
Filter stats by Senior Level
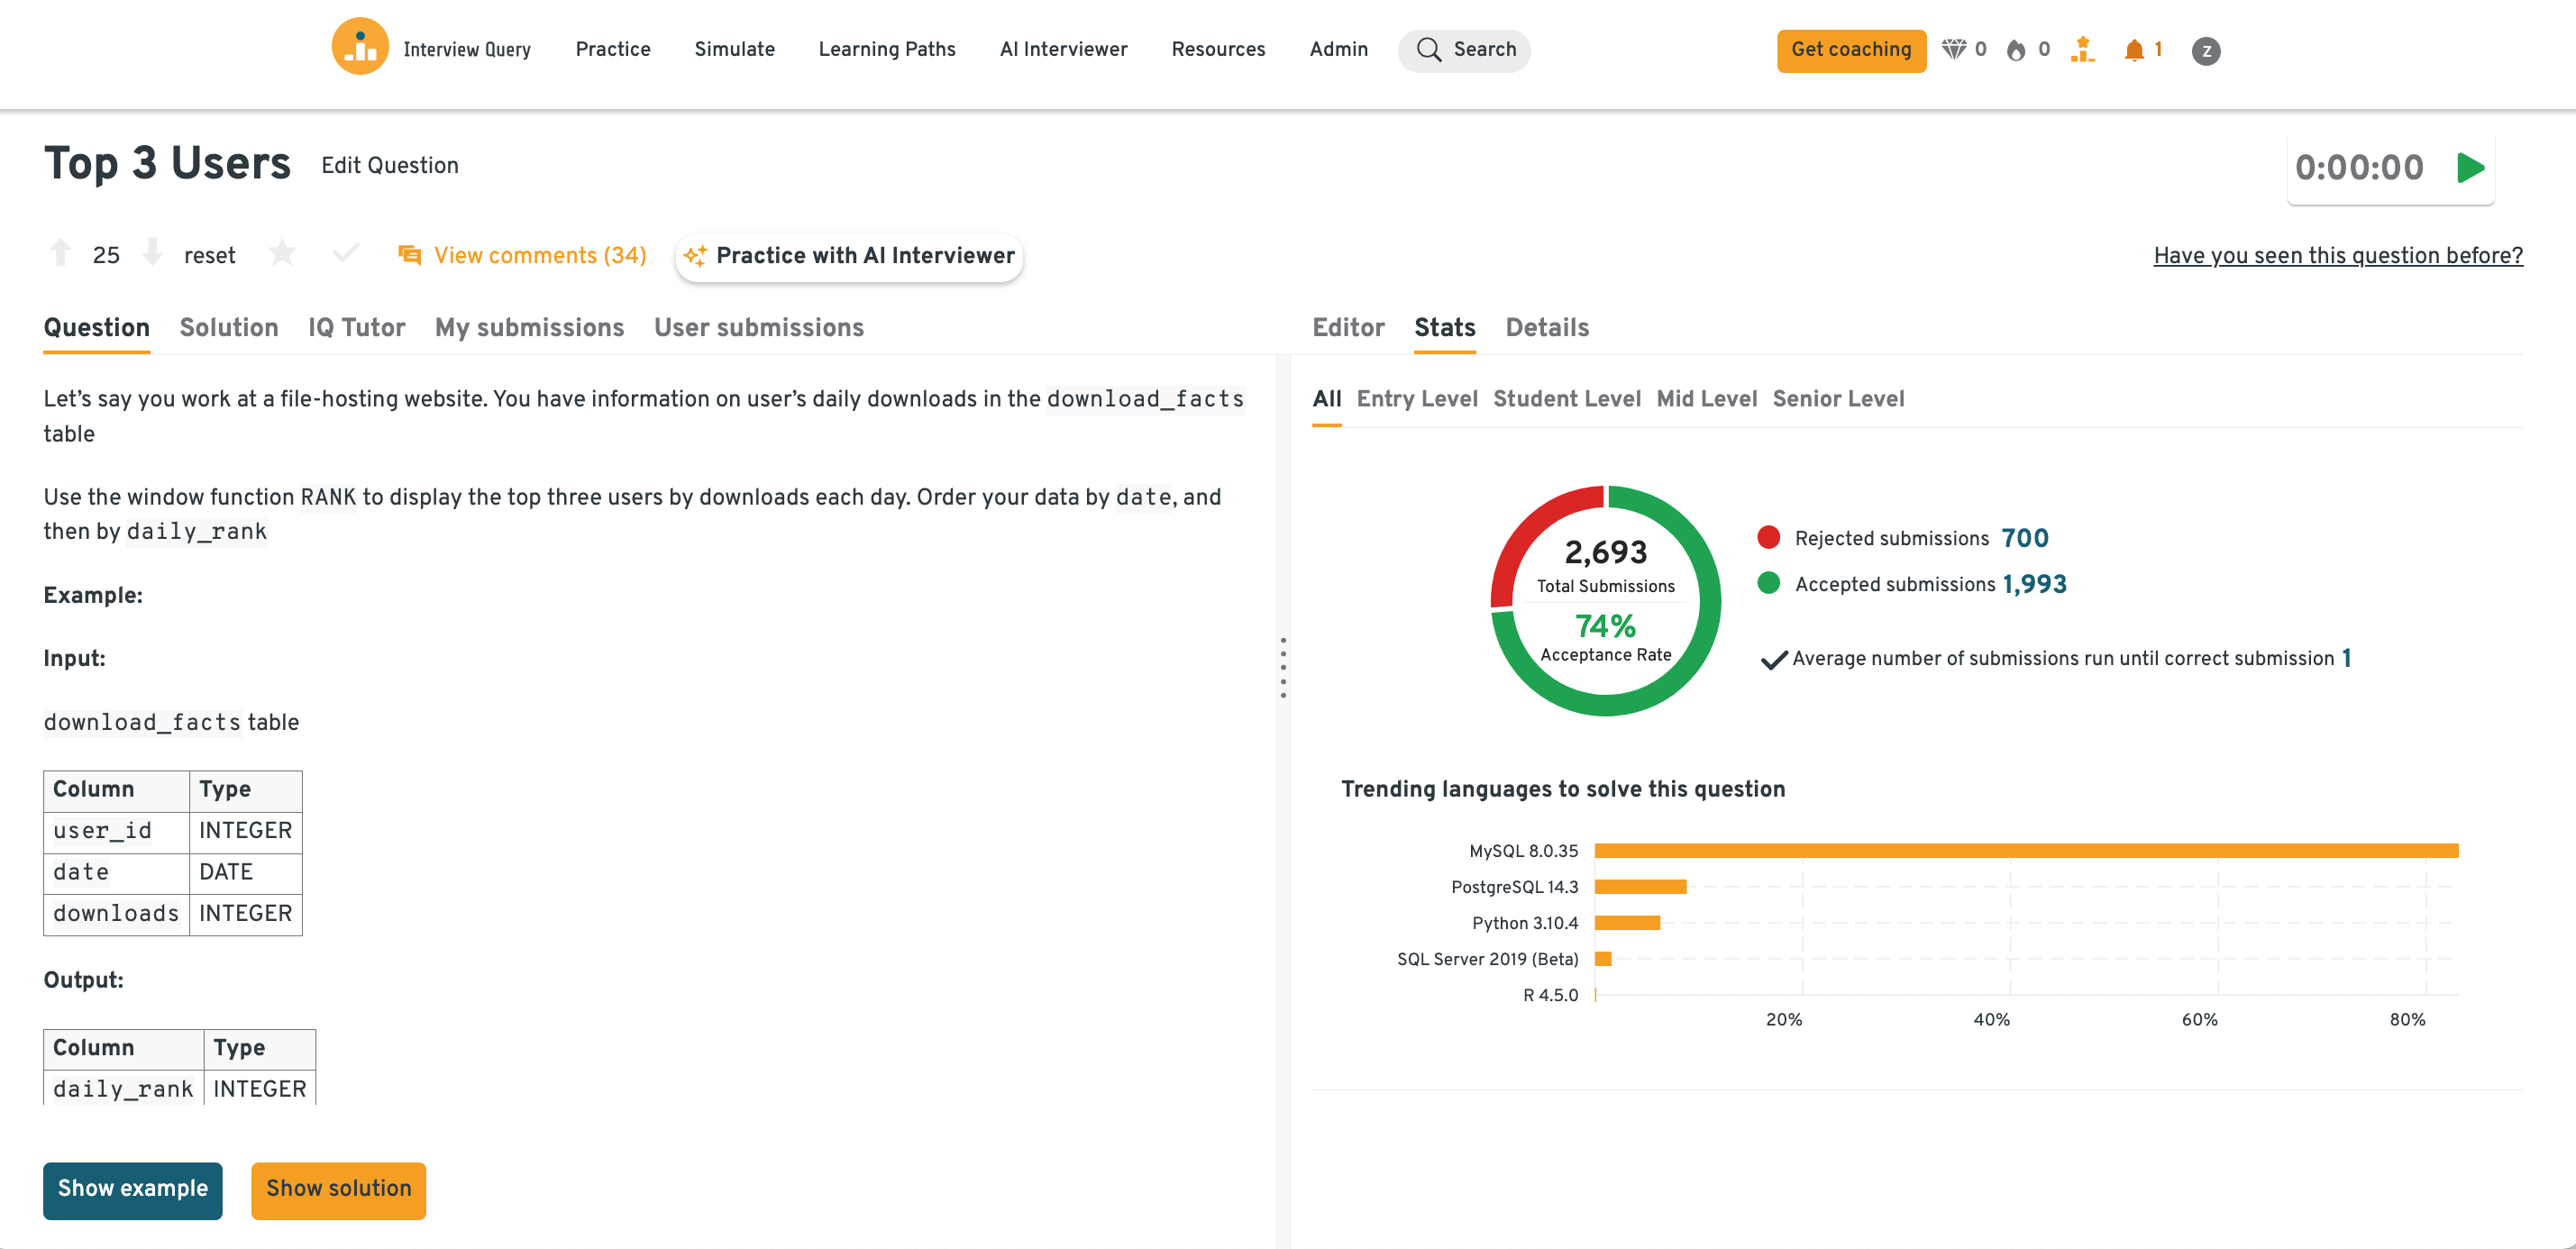[x=1837, y=399]
